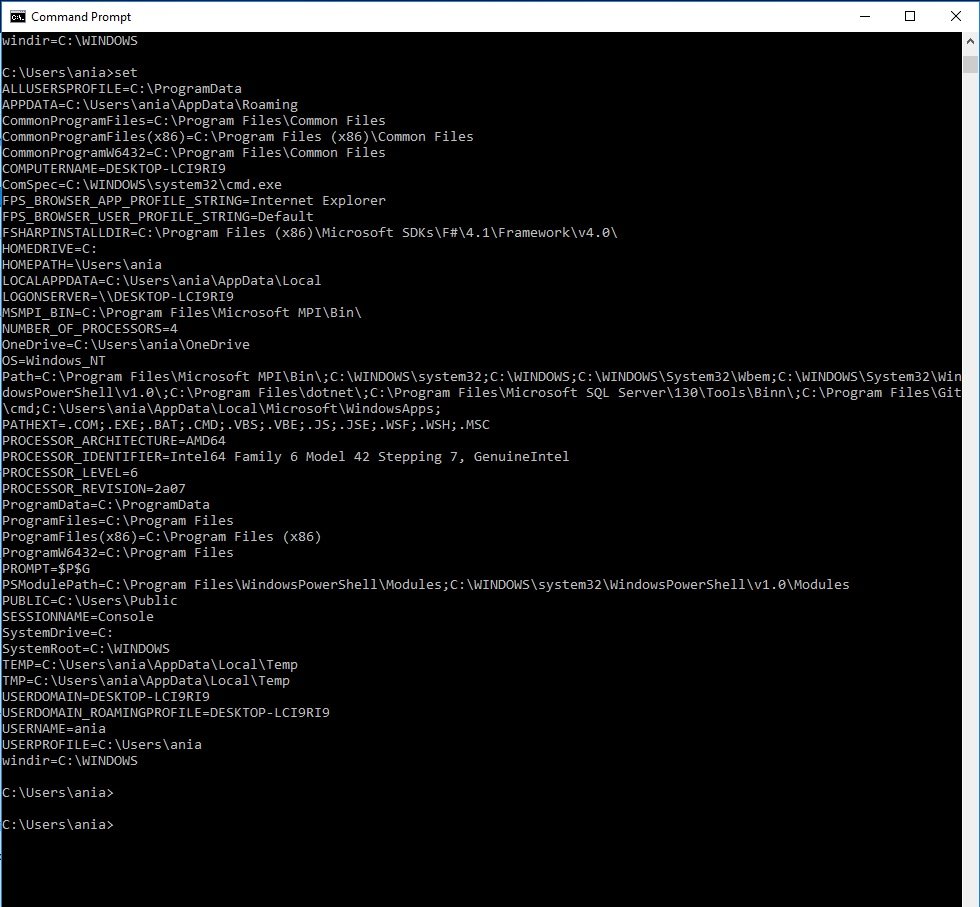The width and height of the screenshot is (980, 907).
Task: Click the first Path= line
Action: [482, 377]
